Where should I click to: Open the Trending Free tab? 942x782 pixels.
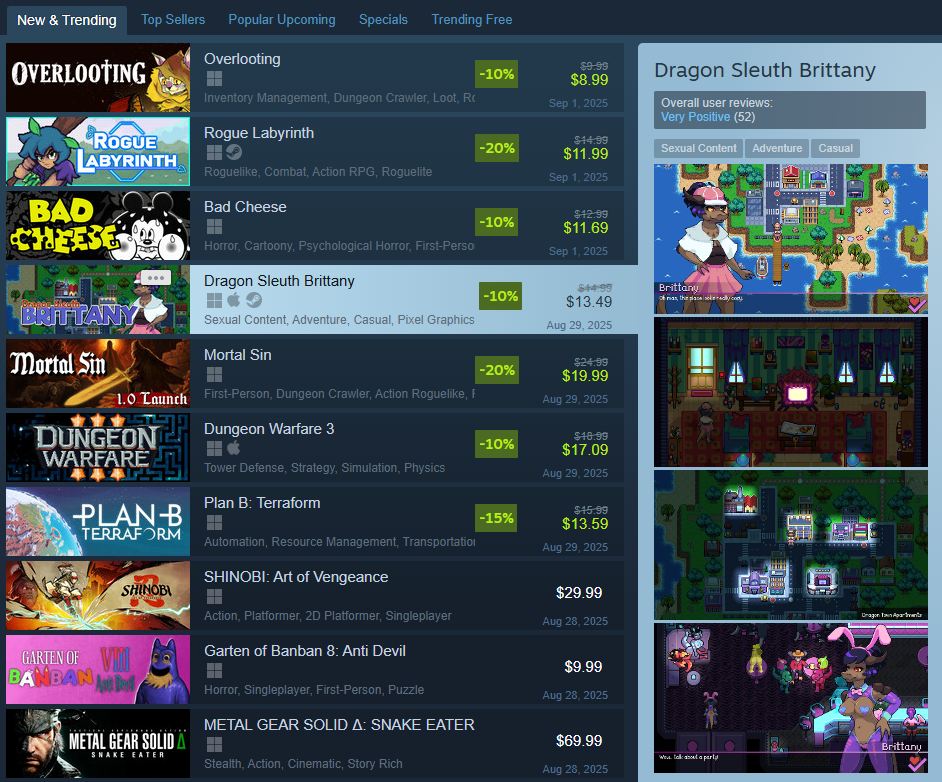pyautogui.click(x=472, y=20)
